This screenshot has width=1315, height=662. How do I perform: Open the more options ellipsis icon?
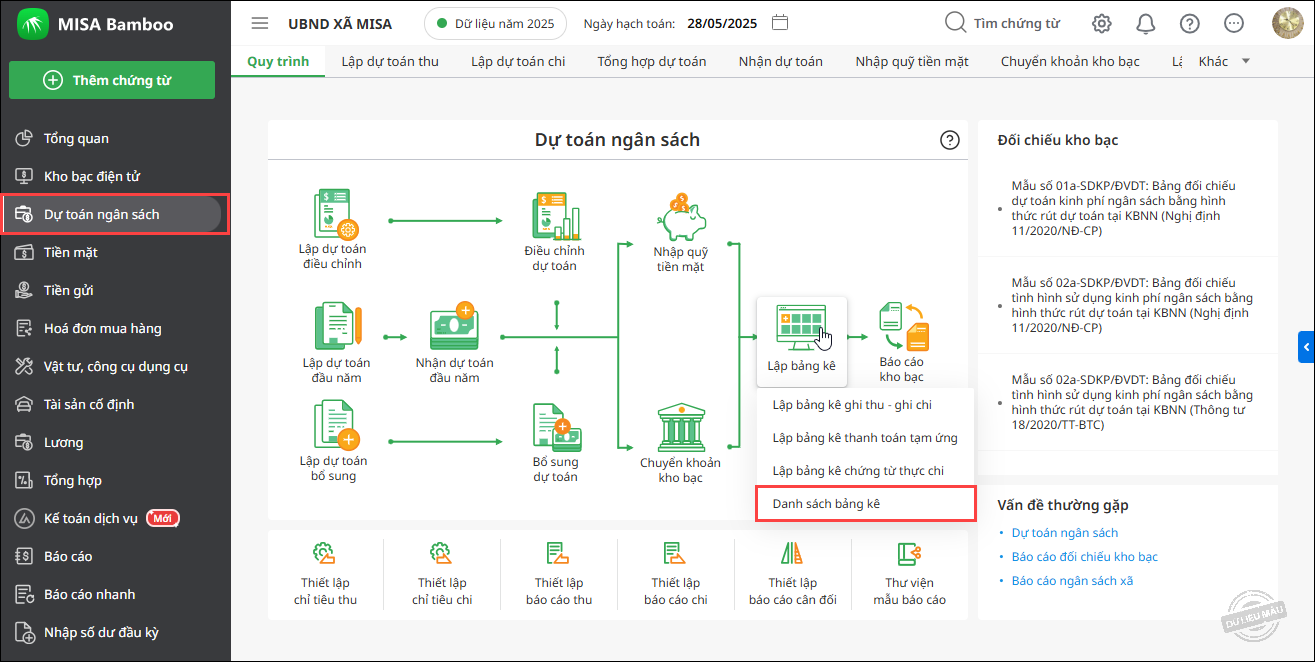[1234, 23]
